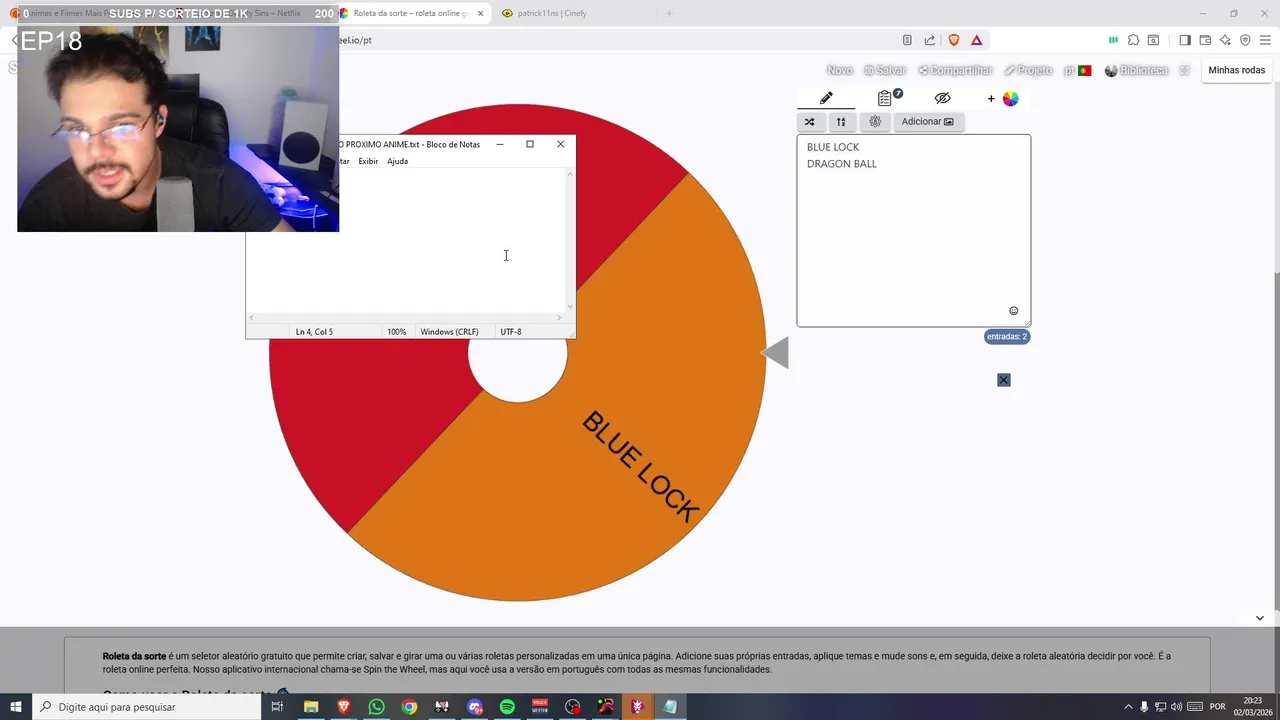The image size is (1280, 720).
Task: Click Compartilhar to share wheel
Action: 955,70
